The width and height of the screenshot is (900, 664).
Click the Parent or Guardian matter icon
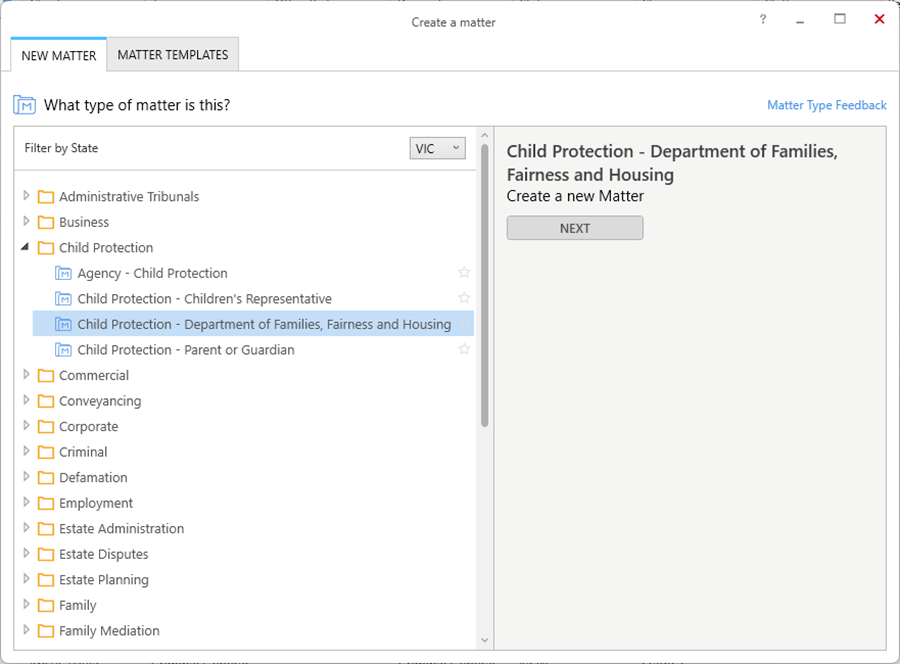(64, 350)
